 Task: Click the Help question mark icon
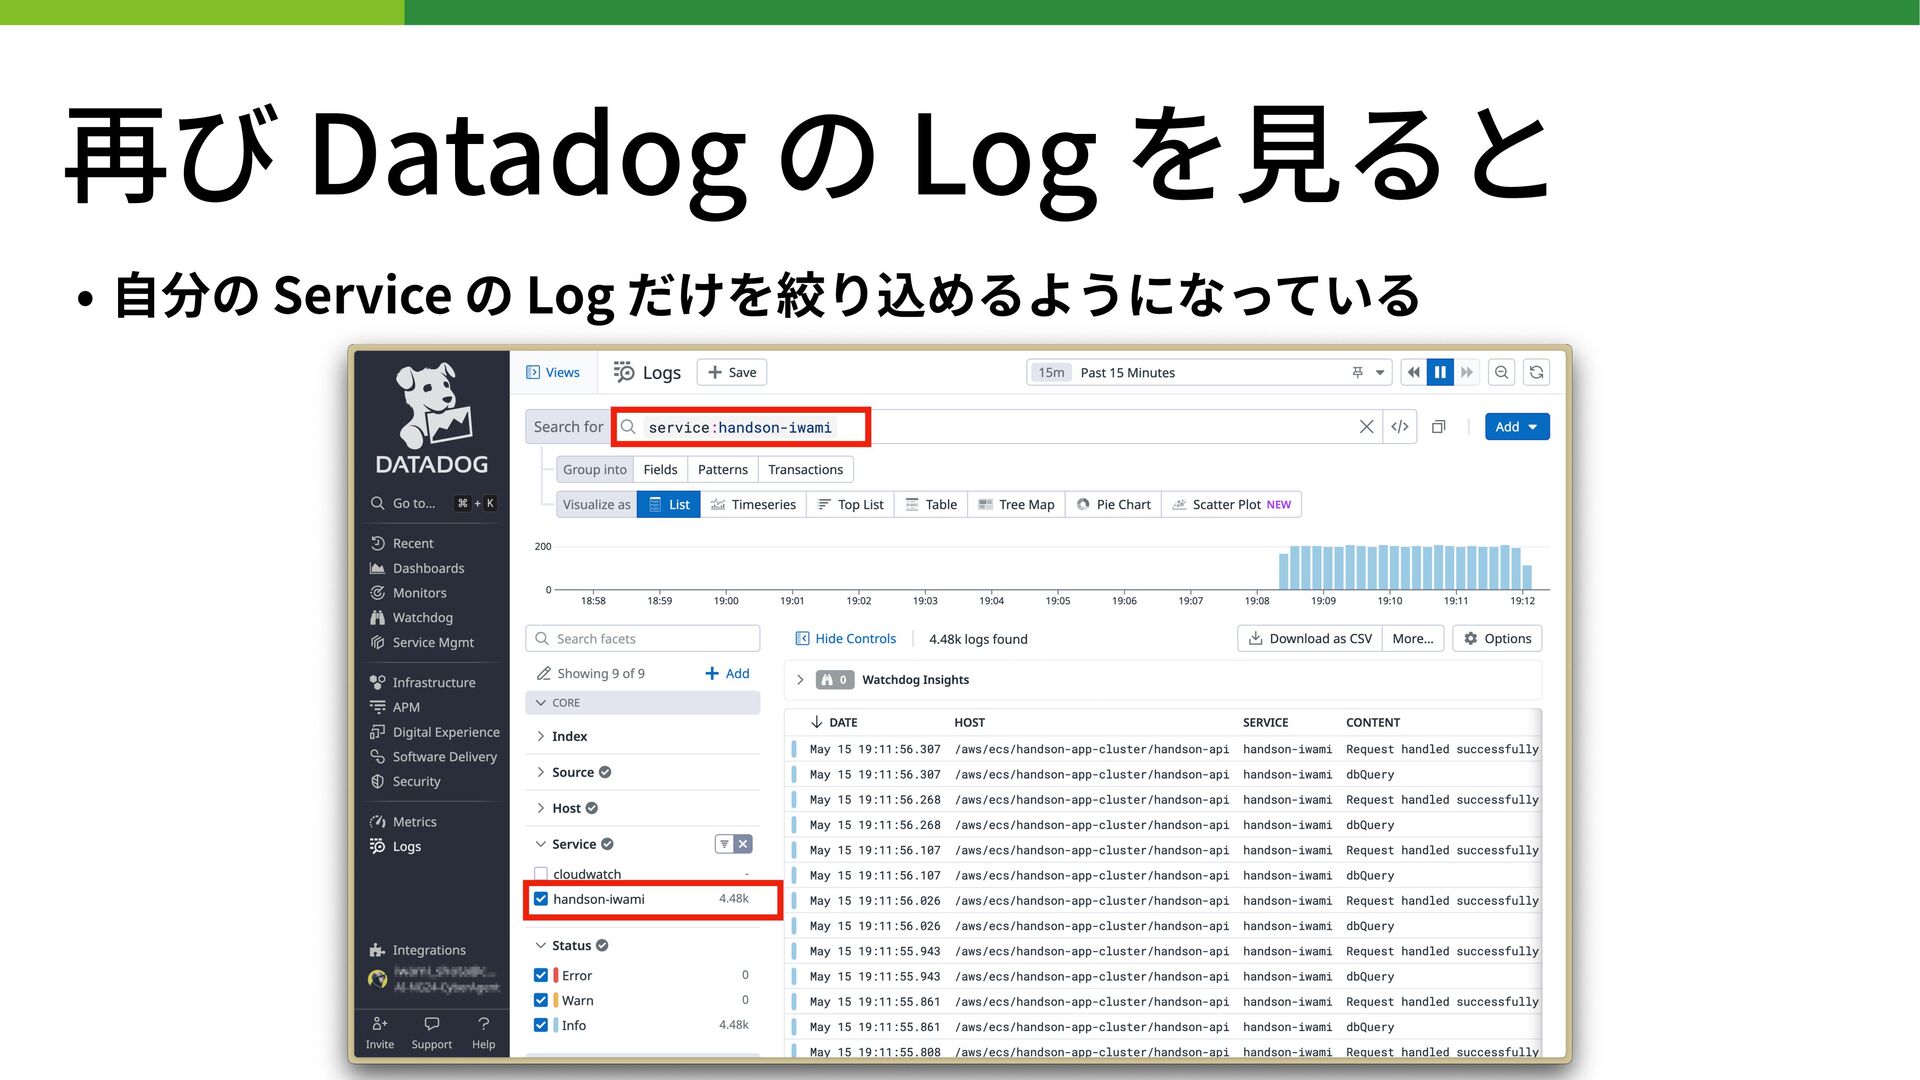[x=484, y=1024]
